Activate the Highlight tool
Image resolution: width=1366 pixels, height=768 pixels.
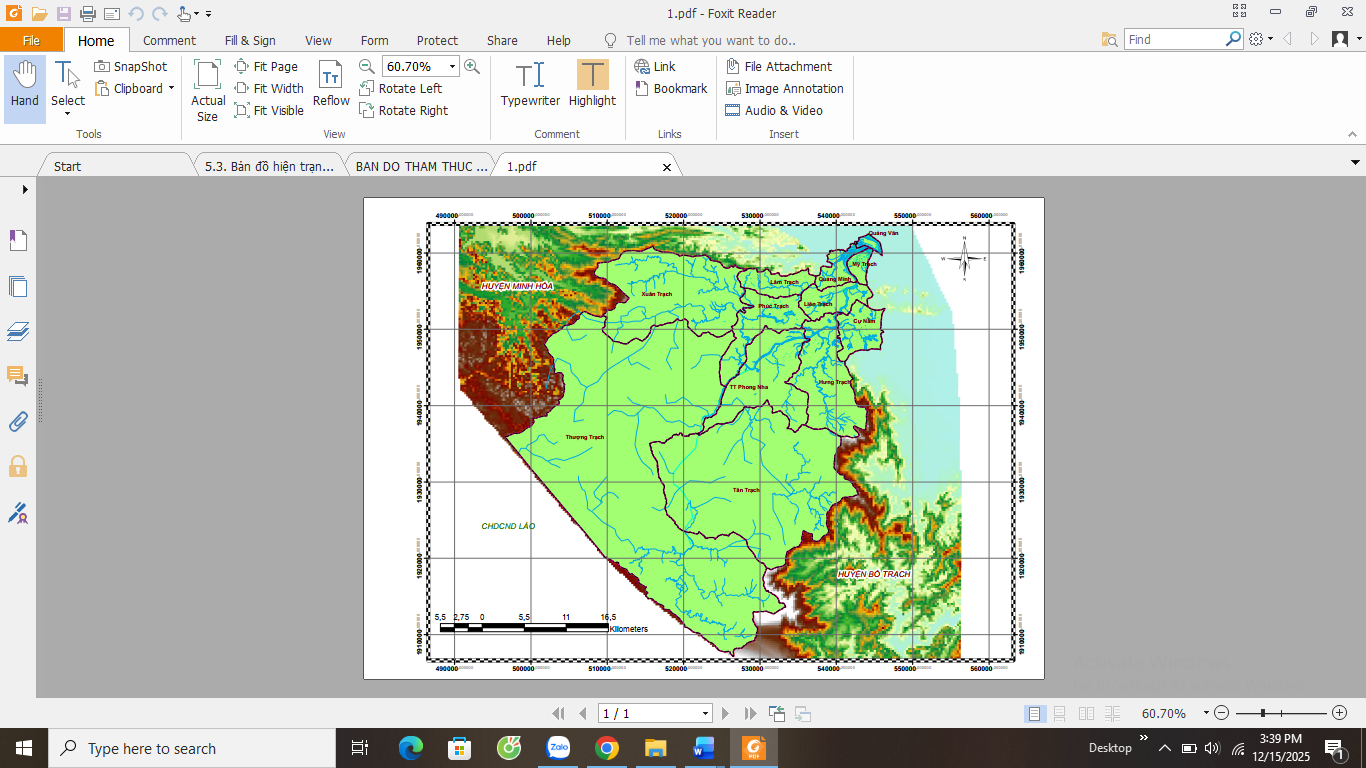pos(592,84)
